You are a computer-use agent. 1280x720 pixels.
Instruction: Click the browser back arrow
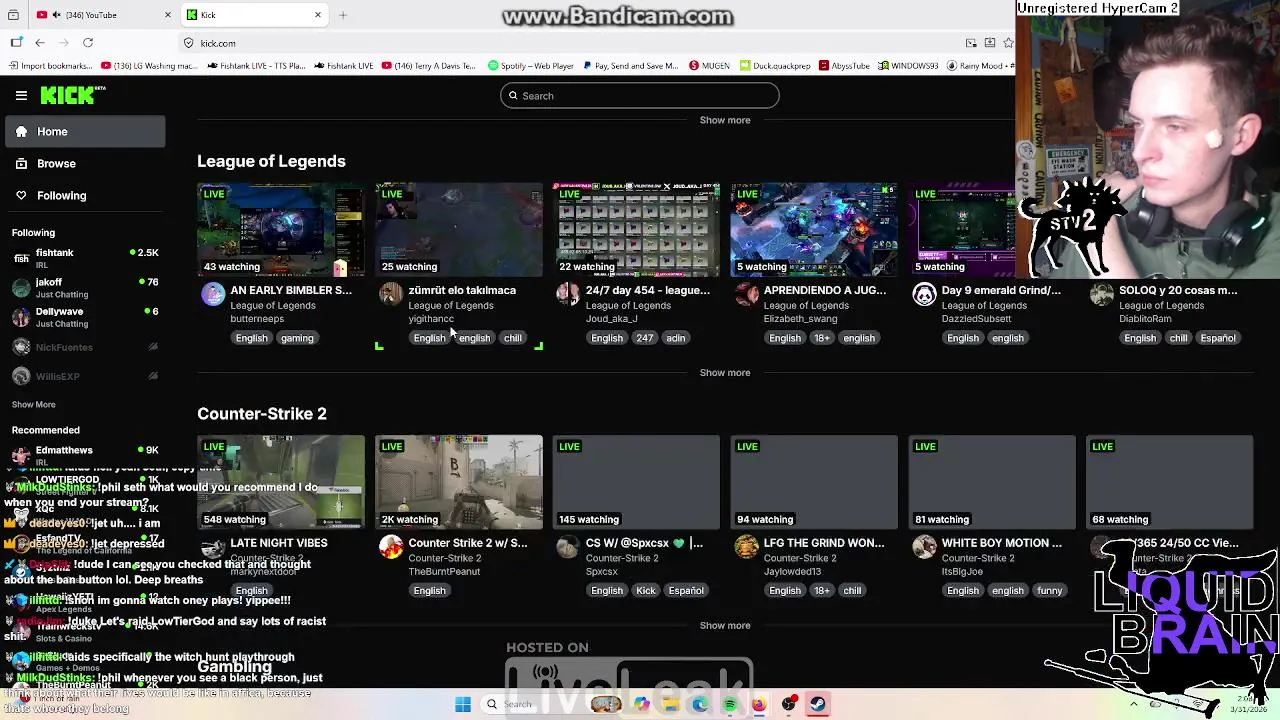pyautogui.click(x=40, y=43)
